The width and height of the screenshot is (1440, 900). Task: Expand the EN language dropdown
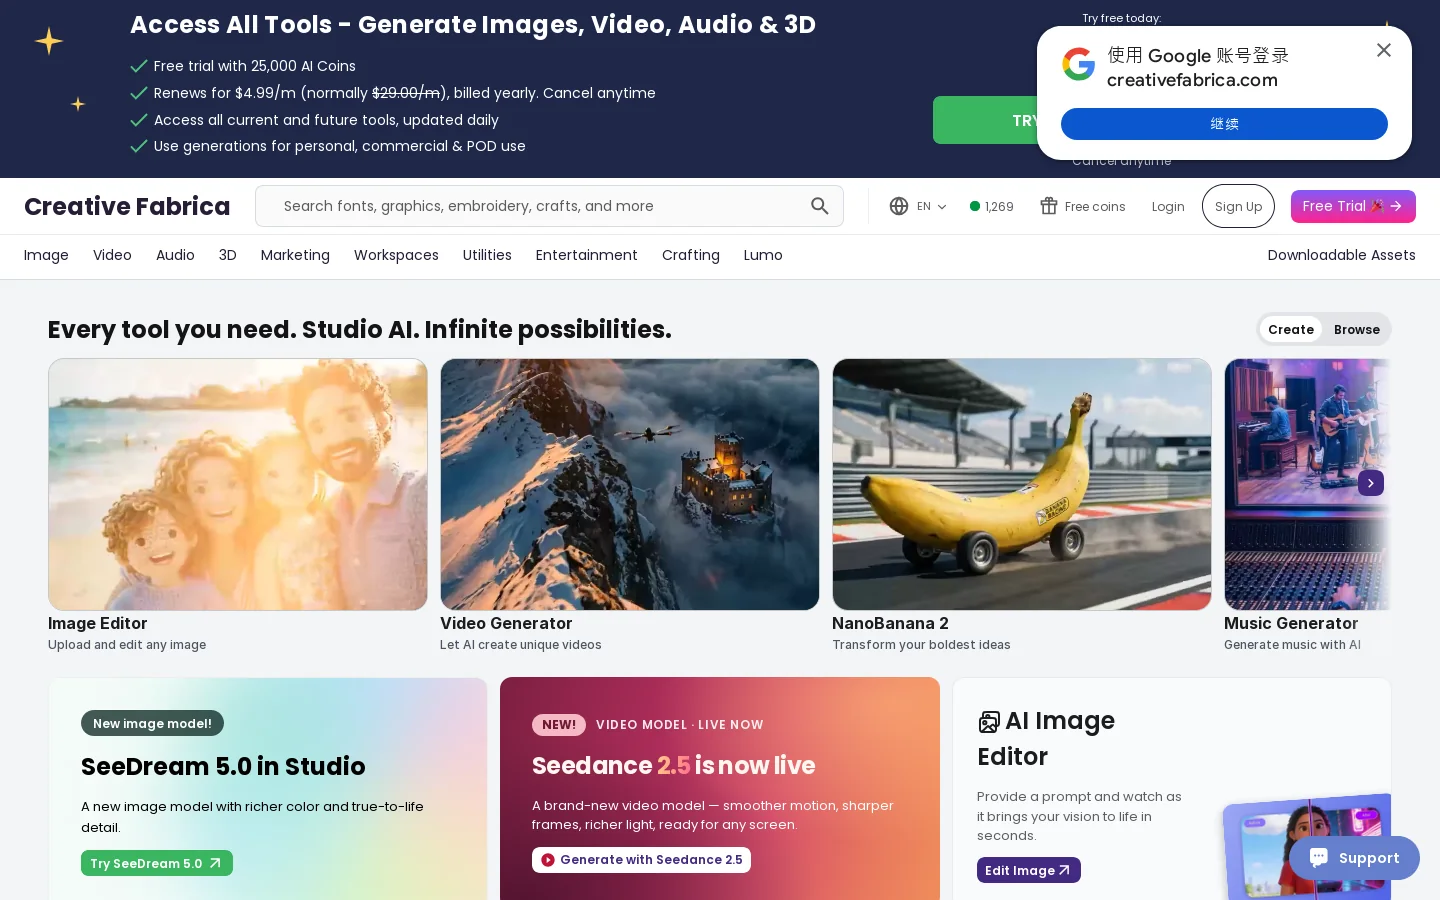point(931,206)
